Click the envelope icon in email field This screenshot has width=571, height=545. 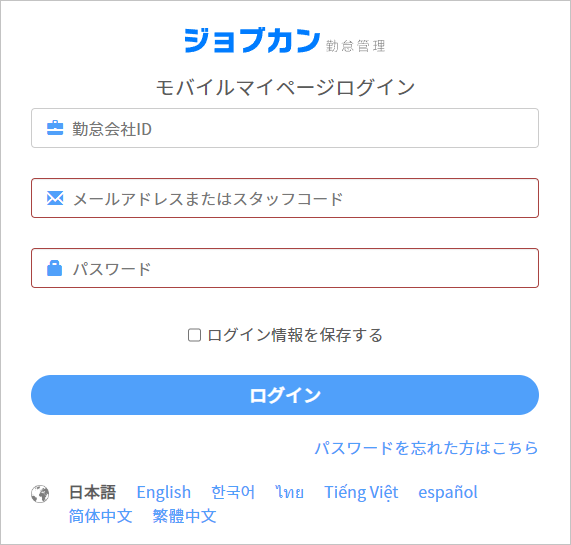[55, 198]
